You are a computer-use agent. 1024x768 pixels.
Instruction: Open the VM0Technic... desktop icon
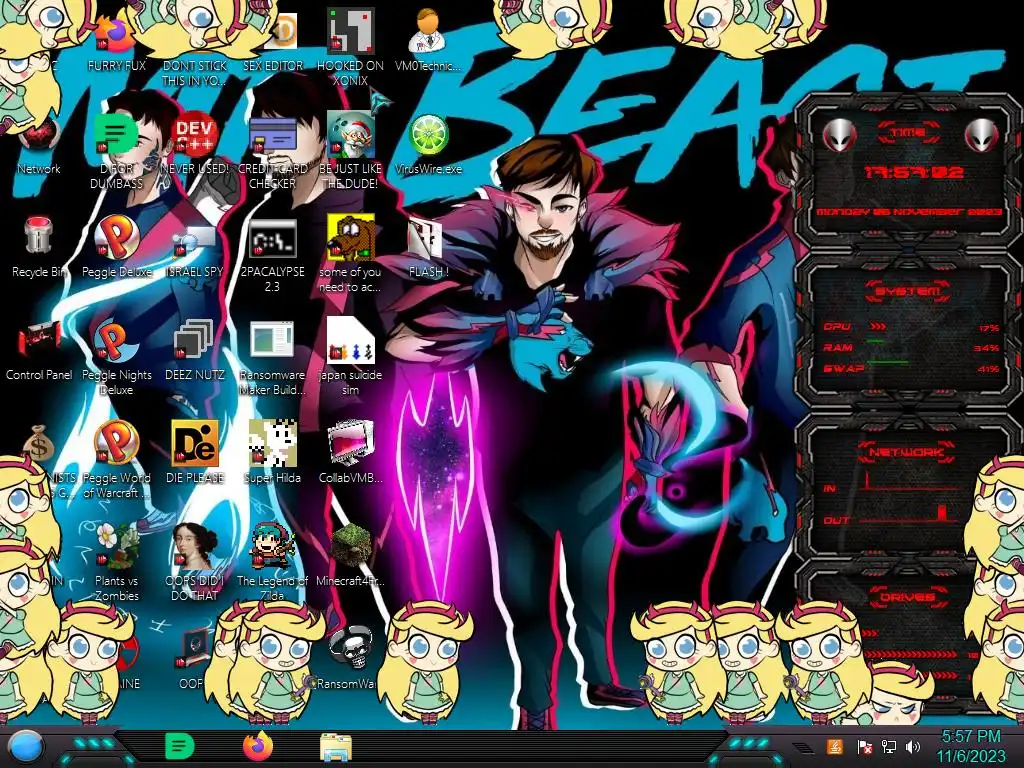[427, 31]
